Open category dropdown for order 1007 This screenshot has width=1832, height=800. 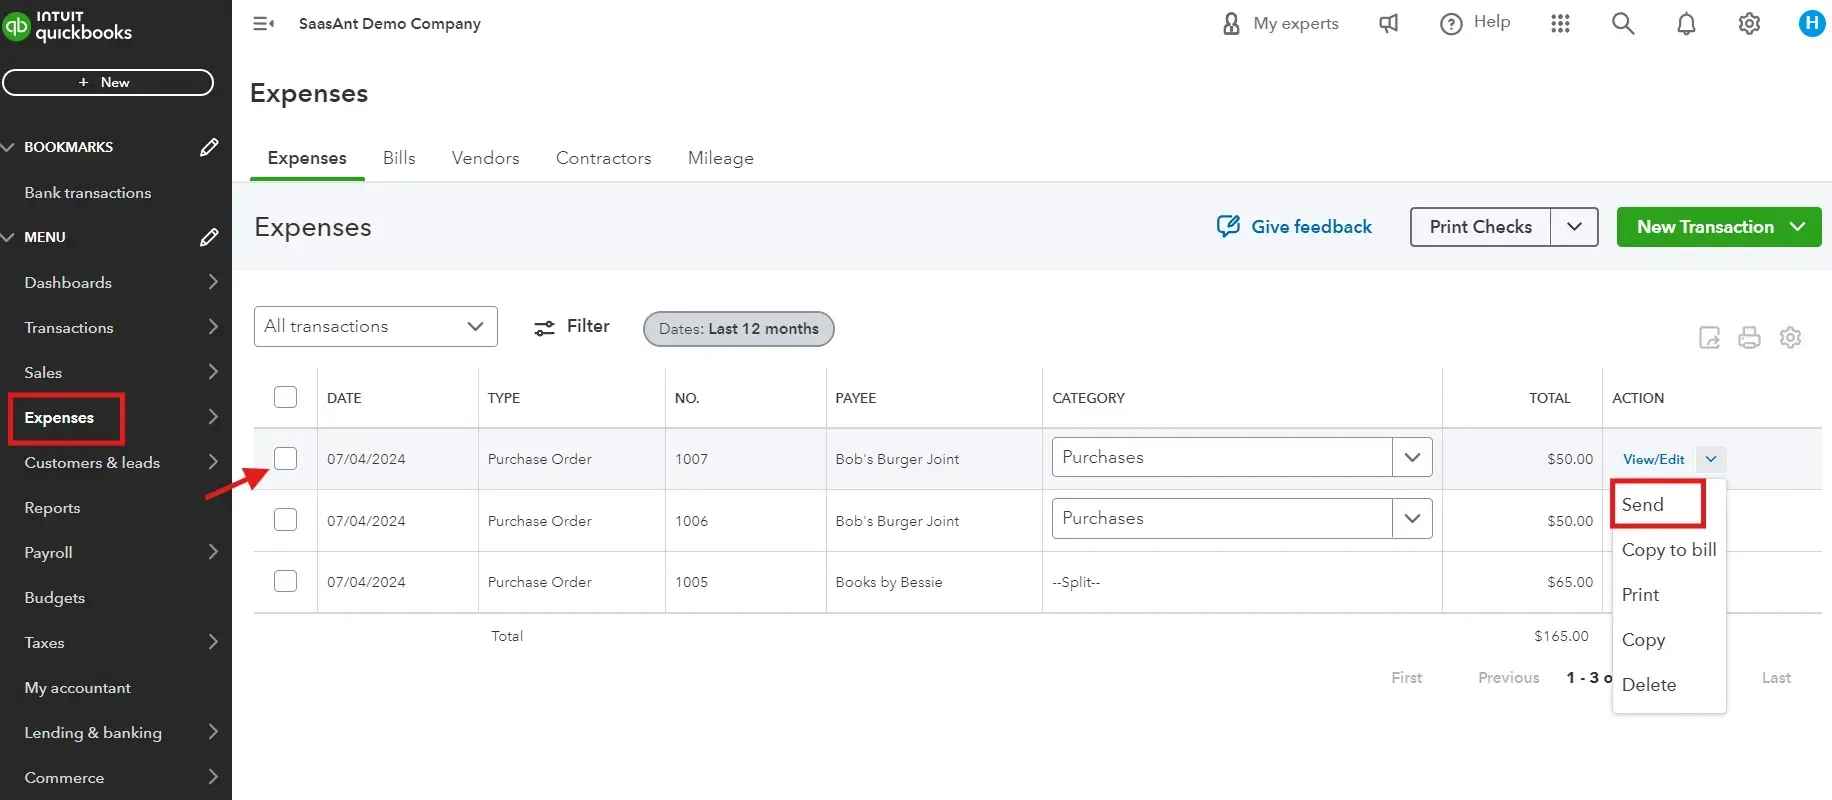[x=1412, y=457]
